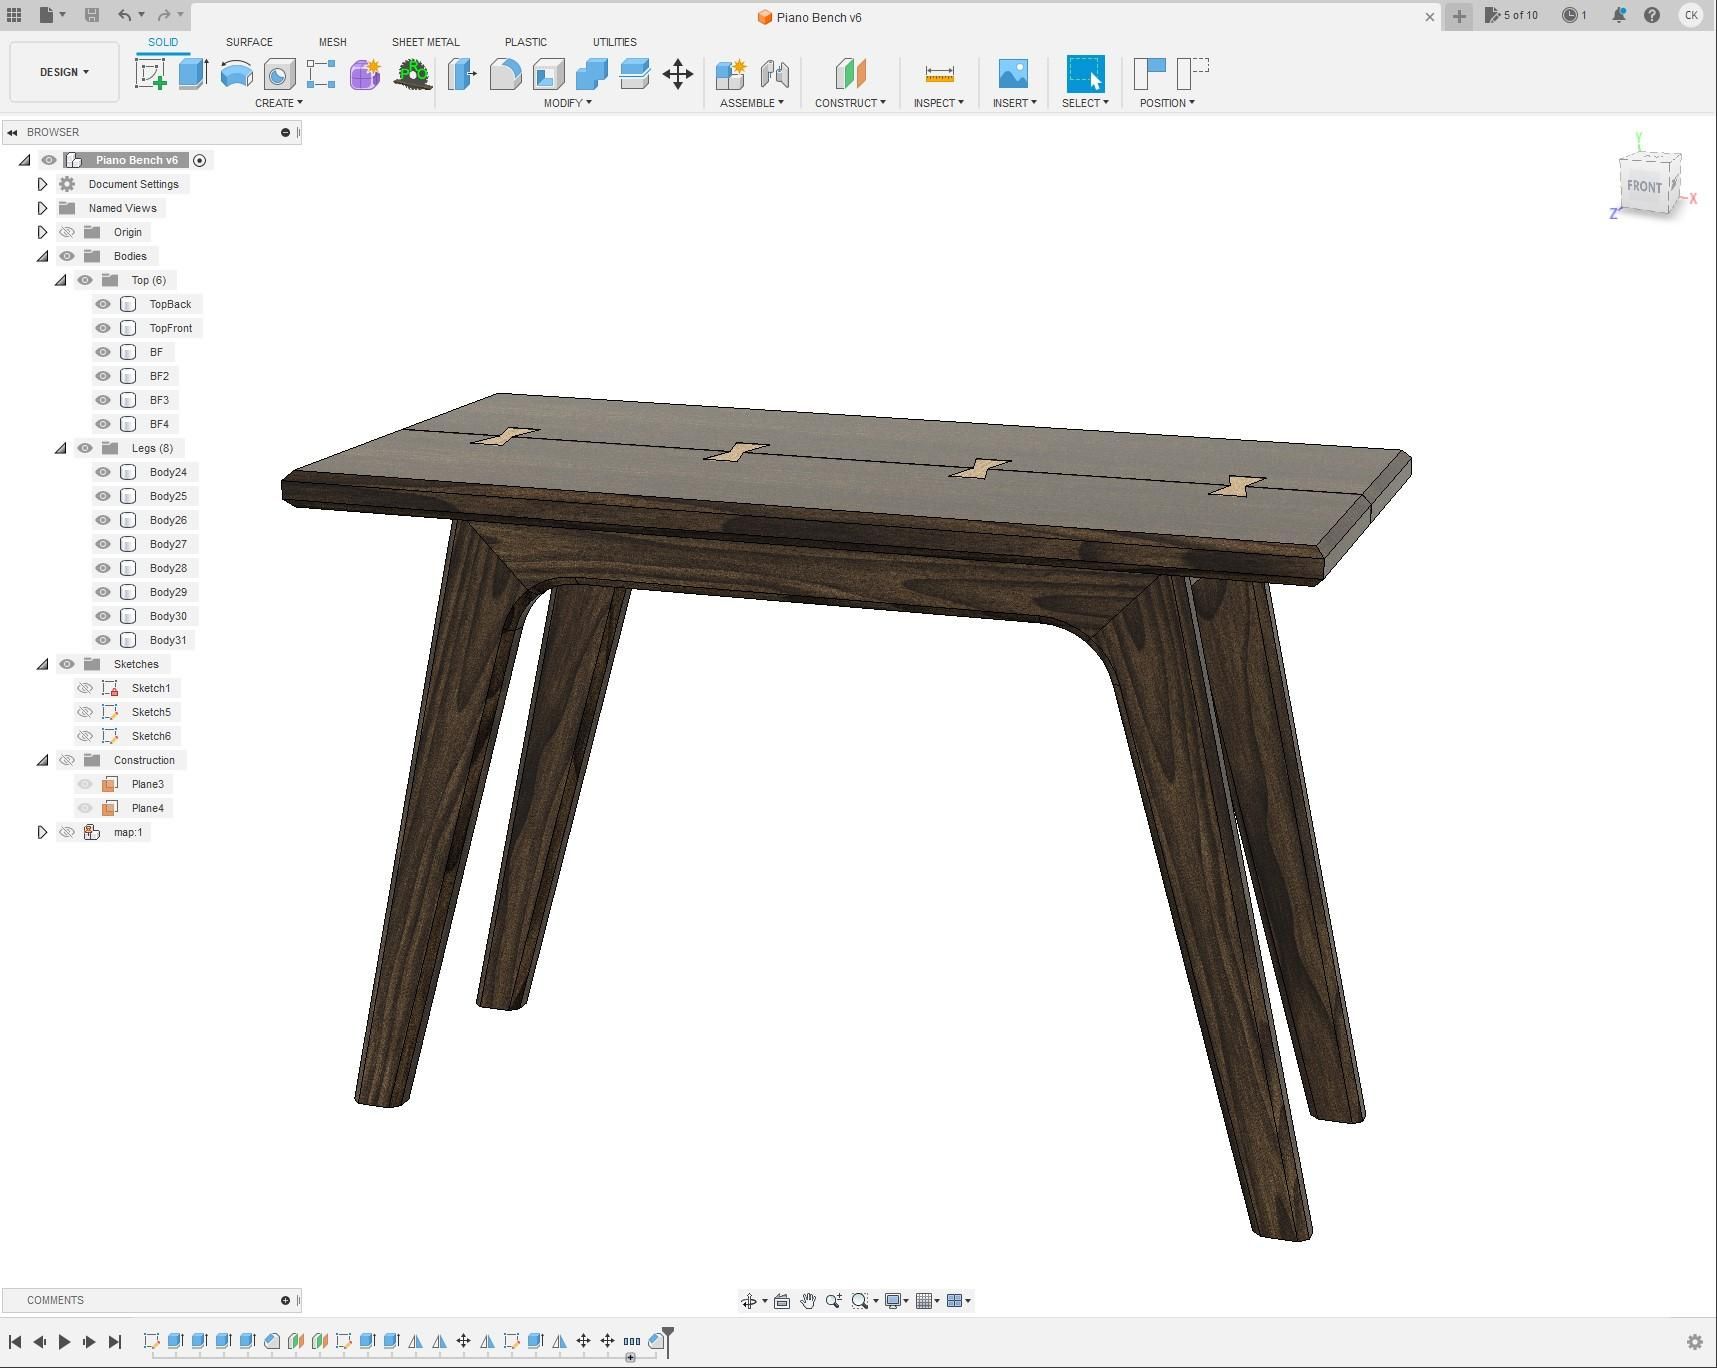Viewport: 1717px width, 1368px height.
Task: Open the COMMENTS panel
Action: tap(55, 1300)
